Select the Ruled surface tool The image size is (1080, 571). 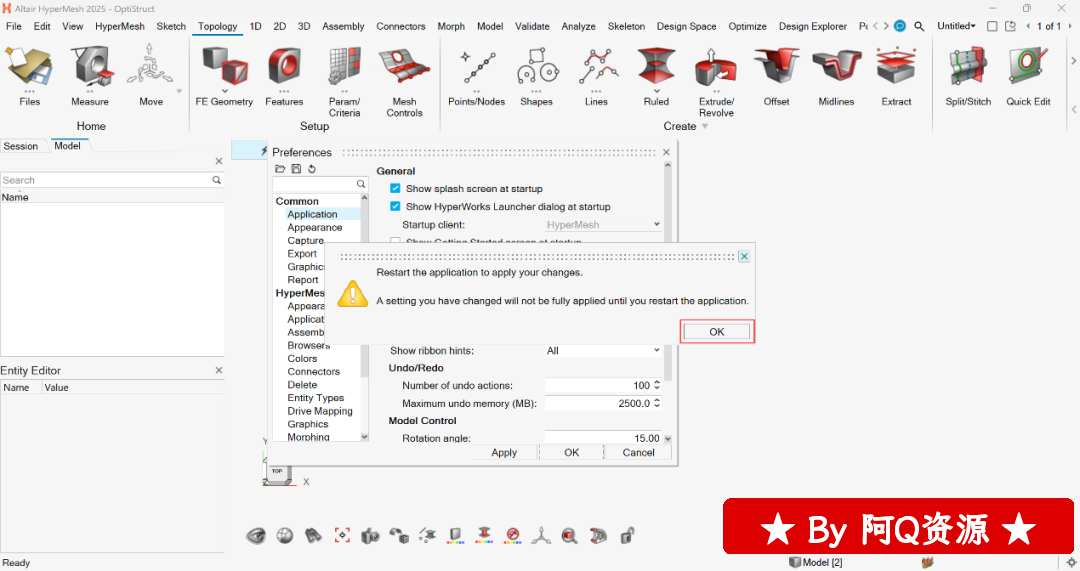click(656, 76)
